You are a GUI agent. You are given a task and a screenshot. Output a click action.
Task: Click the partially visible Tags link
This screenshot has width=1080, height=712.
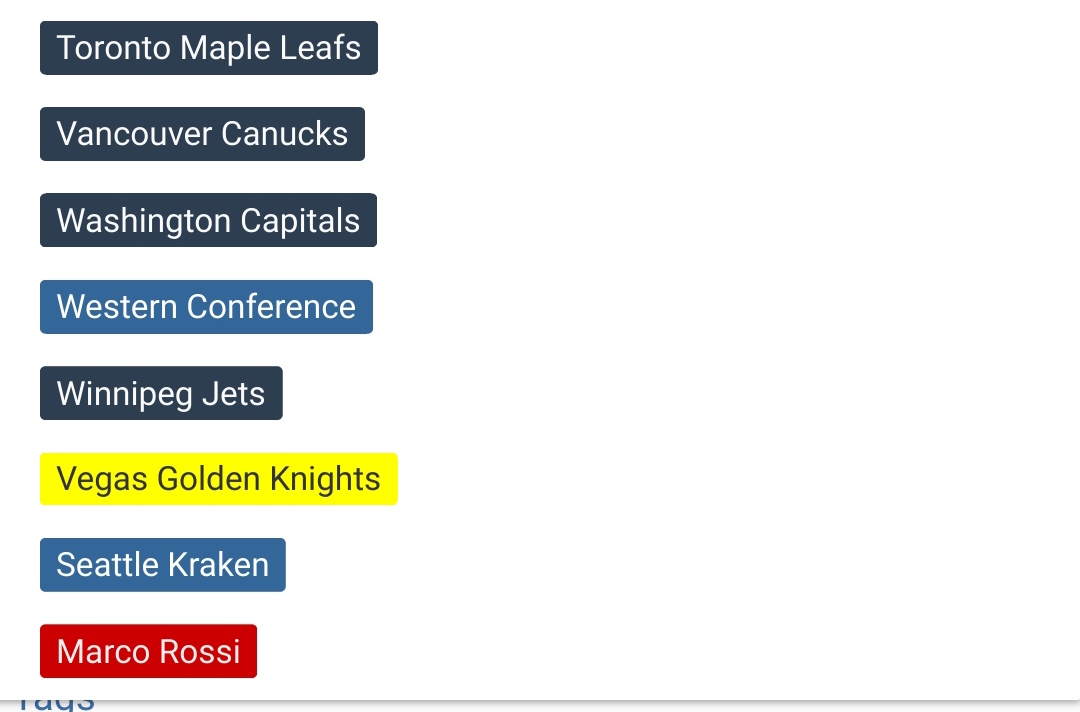[x=57, y=703]
